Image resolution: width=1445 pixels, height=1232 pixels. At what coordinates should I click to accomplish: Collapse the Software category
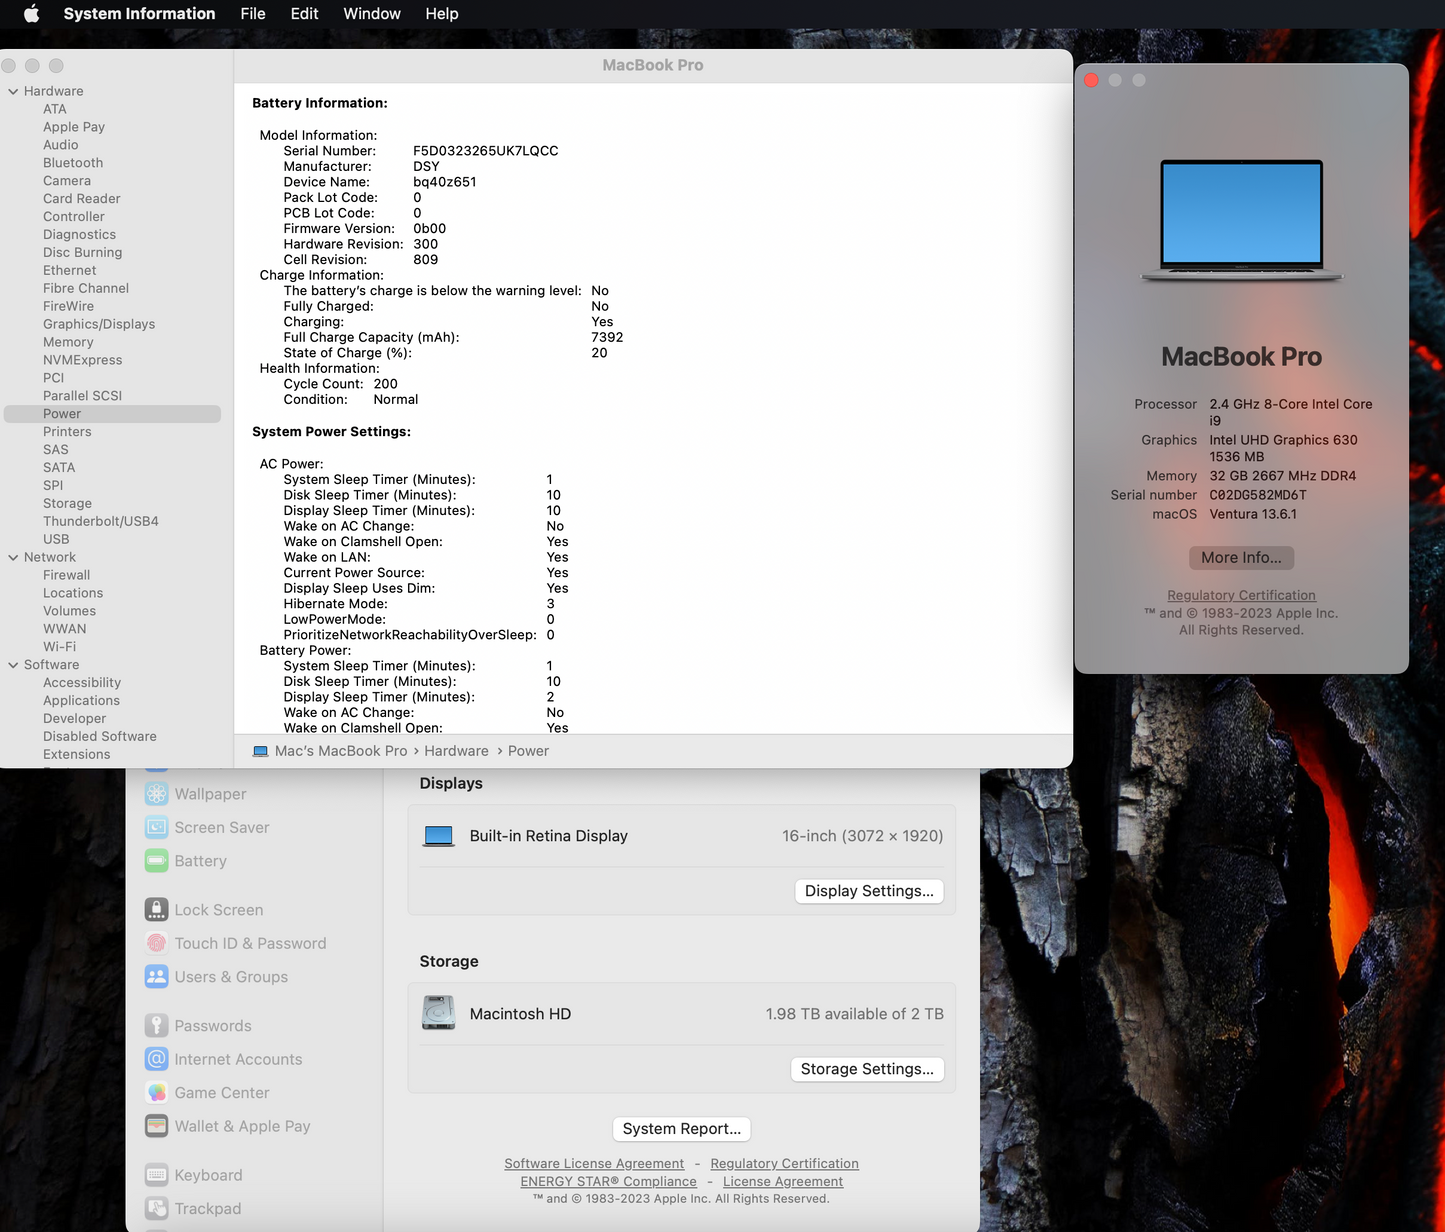tap(13, 664)
